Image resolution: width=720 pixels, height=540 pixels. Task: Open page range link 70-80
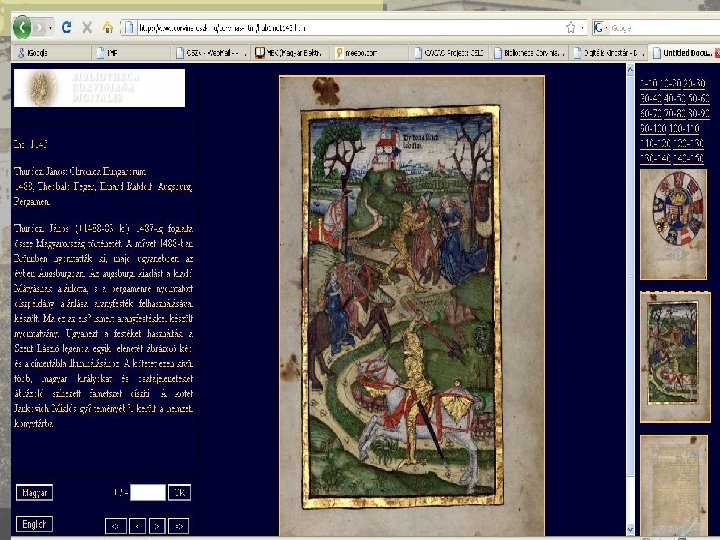(x=675, y=113)
